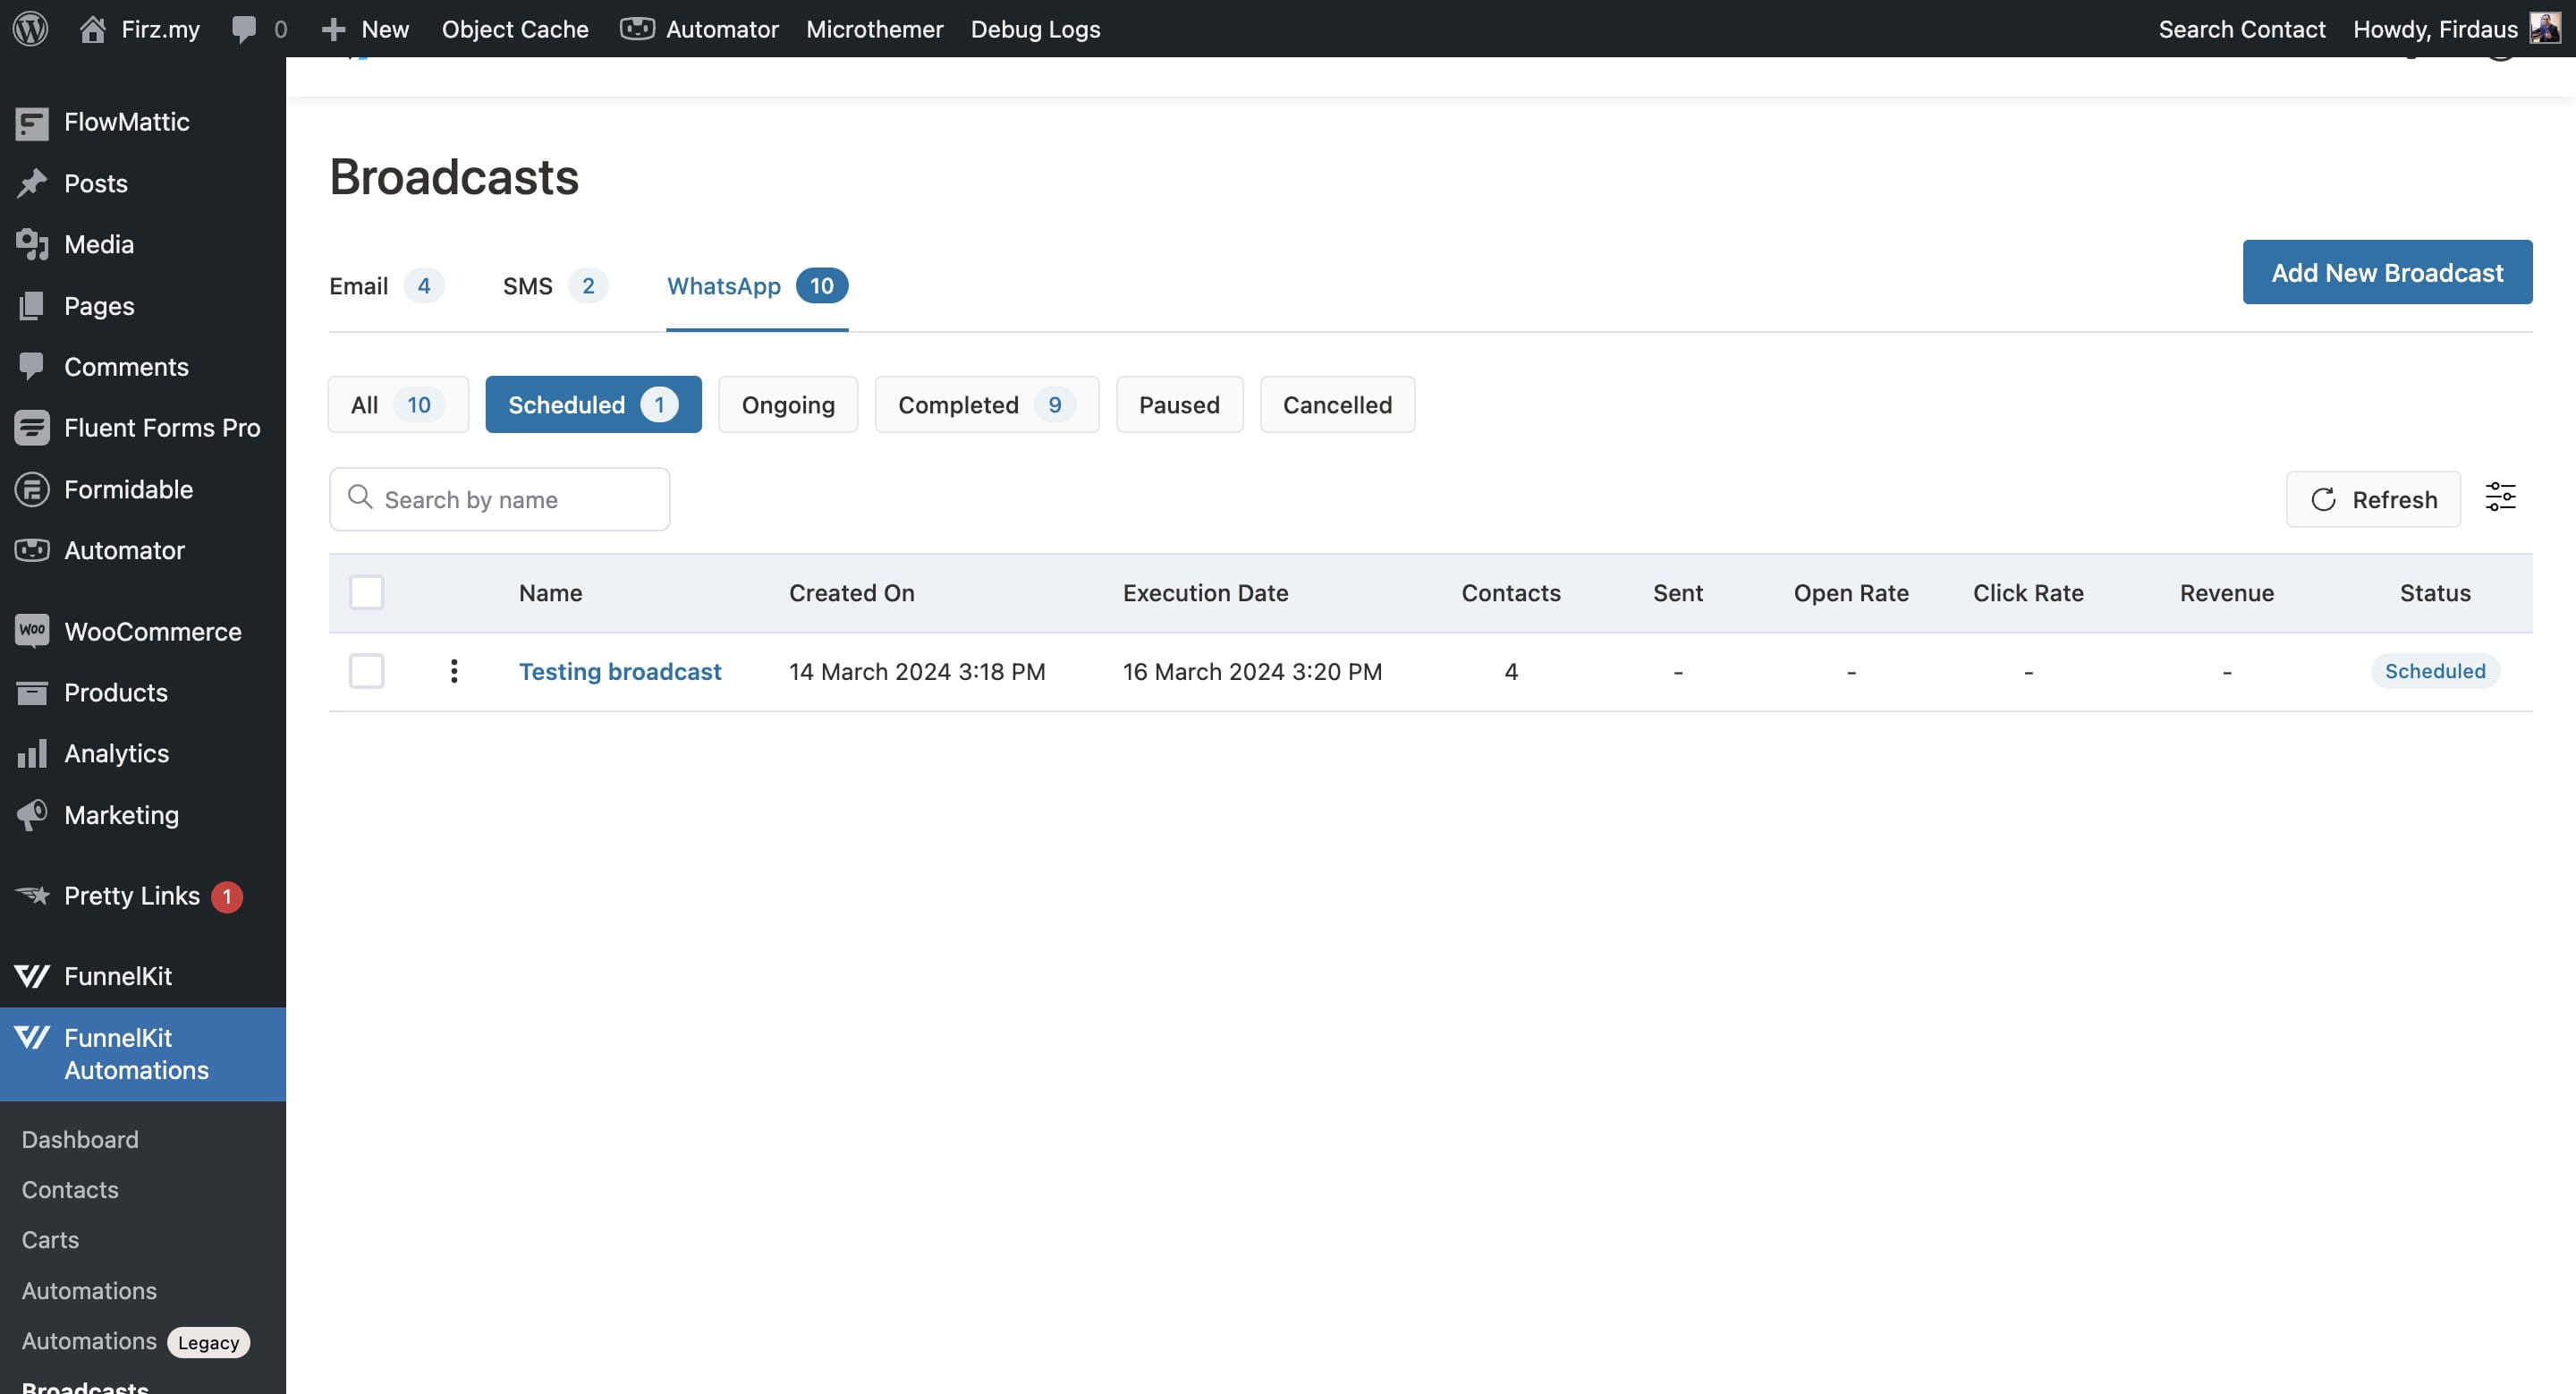Open the Carts submenu item
2576x1394 pixels.
(50, 1239)
